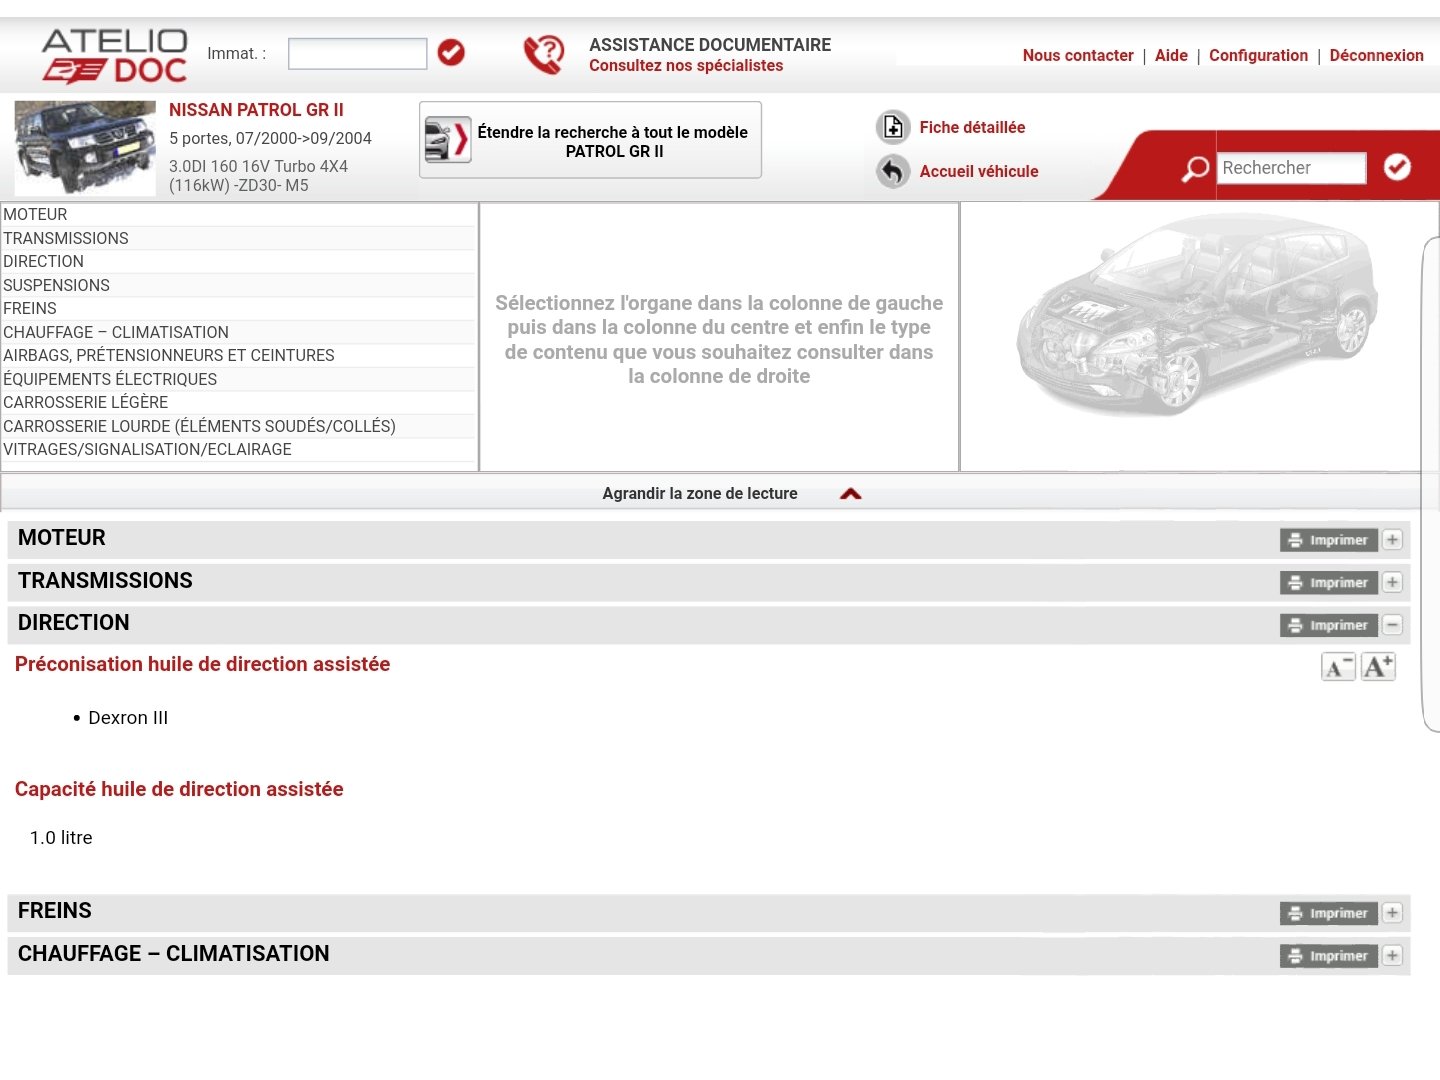Focus the Immat. input field
1440x1080 pixels.
click(x=357, y=53)
